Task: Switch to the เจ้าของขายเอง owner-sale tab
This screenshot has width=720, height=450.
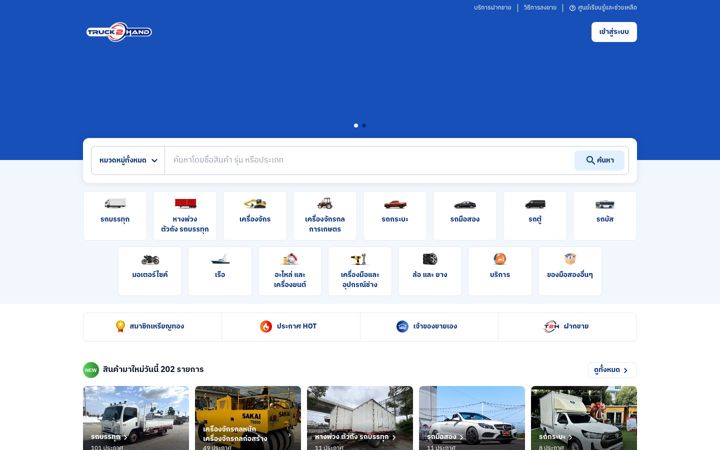Action: 429,326
